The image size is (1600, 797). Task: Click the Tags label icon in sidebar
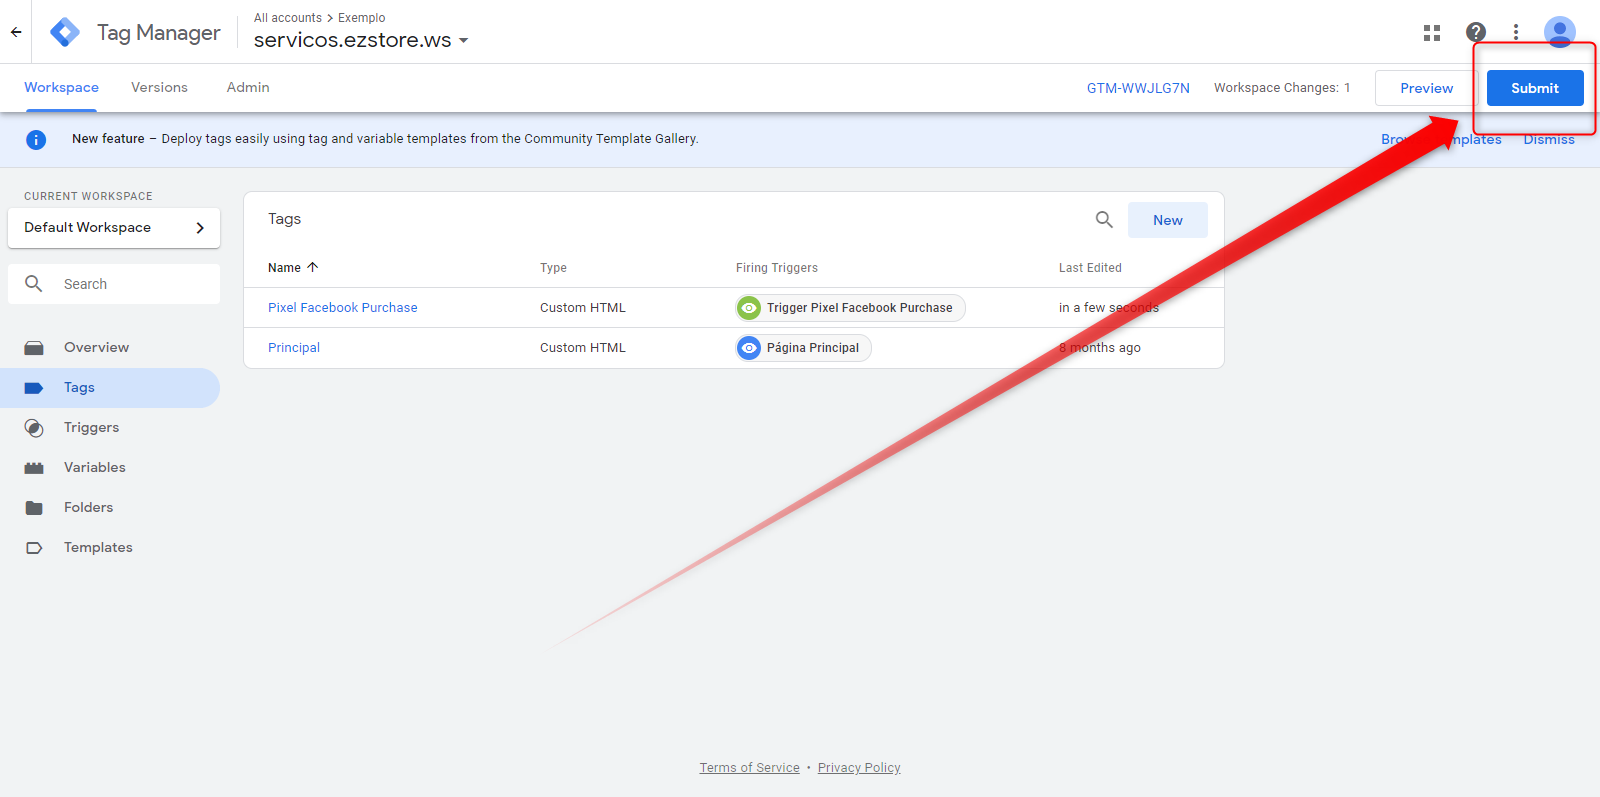tap(34, 388)
